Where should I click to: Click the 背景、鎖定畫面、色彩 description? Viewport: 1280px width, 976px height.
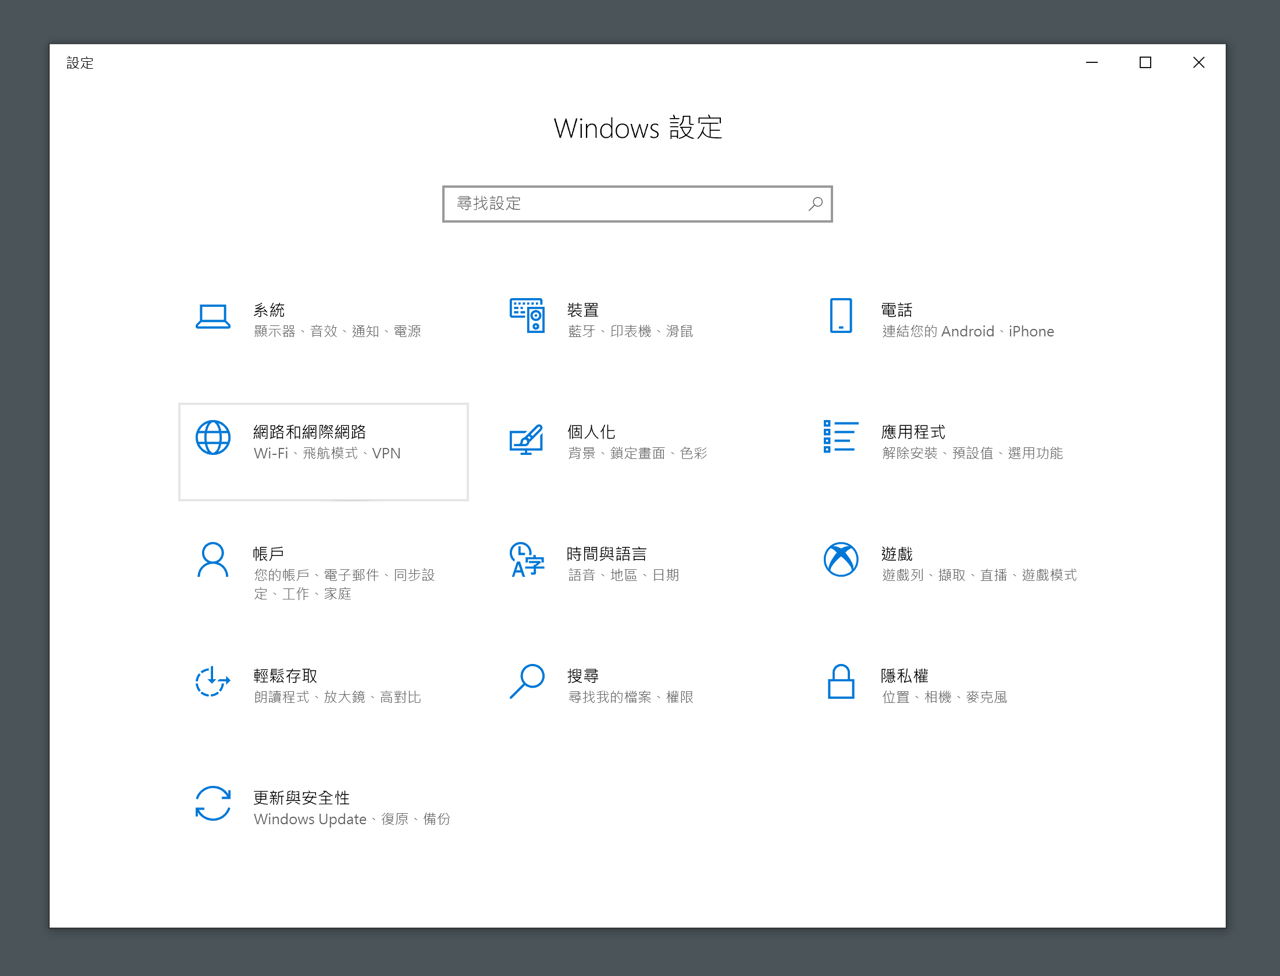[x=637, y=453]
